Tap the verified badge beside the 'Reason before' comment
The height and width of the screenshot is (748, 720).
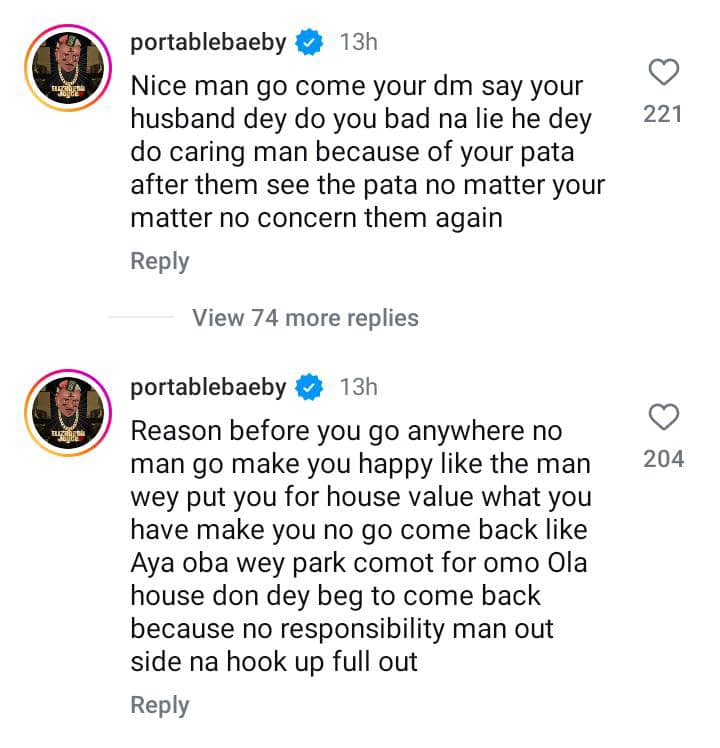310,387
